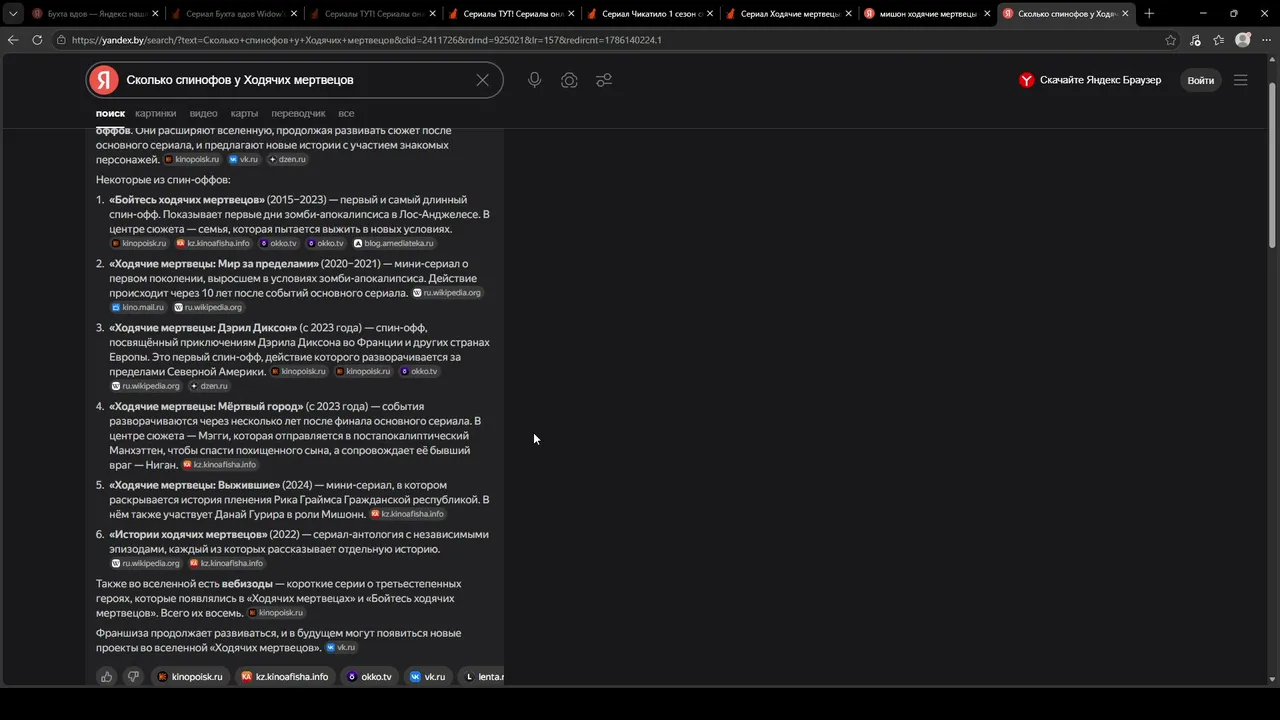Screen dimensions: 1280x720
Task: Click '«Ходячие мертвецы: Мёртвый город»' text
Action: 206,407
